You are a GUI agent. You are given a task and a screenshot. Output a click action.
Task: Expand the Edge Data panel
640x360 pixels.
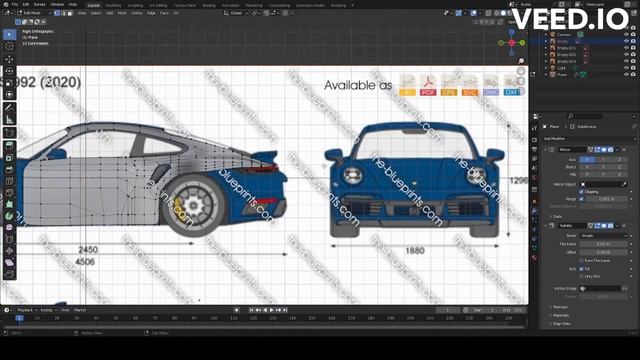point(561,324)
